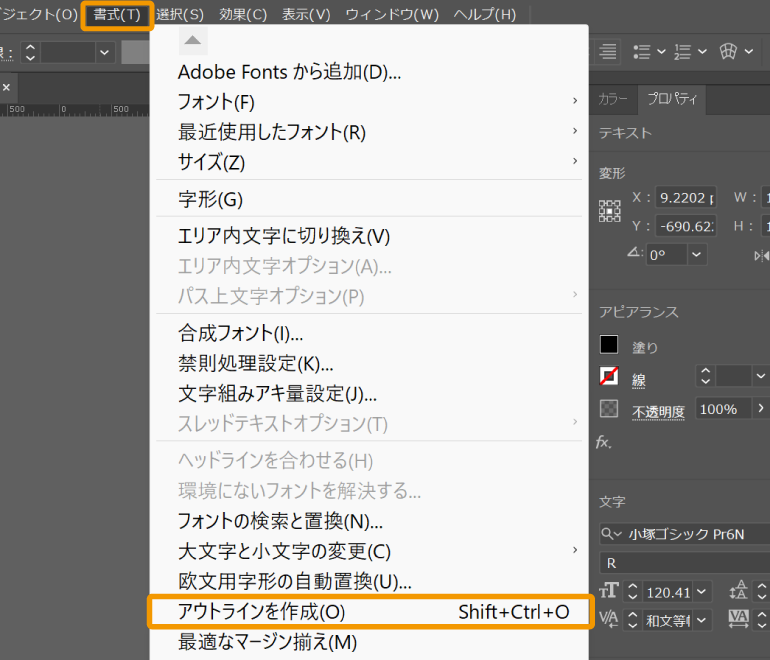Screen dimensions: 770x660
Task: Click the envelope warp icon
Action: [728, 51]
